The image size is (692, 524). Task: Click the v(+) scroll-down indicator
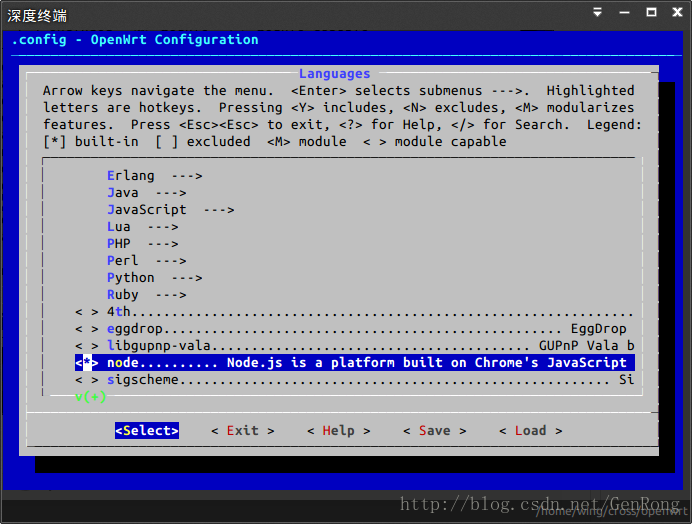tap(90, 397)
